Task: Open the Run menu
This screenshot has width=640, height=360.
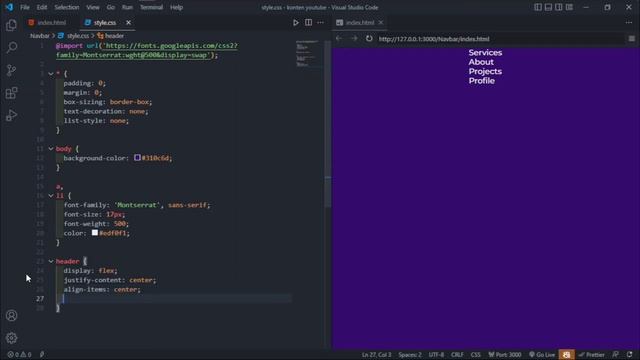Action: click(x=127, y=7)
